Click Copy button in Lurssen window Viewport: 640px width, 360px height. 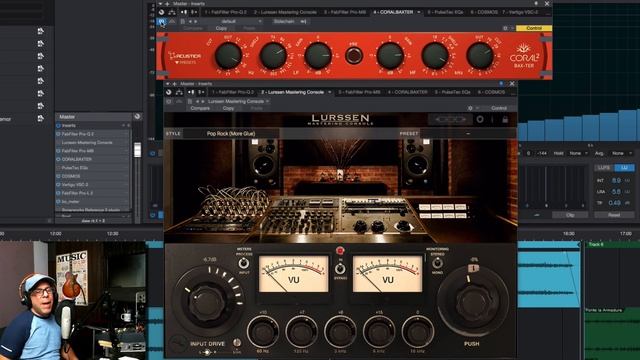(228, 108)
